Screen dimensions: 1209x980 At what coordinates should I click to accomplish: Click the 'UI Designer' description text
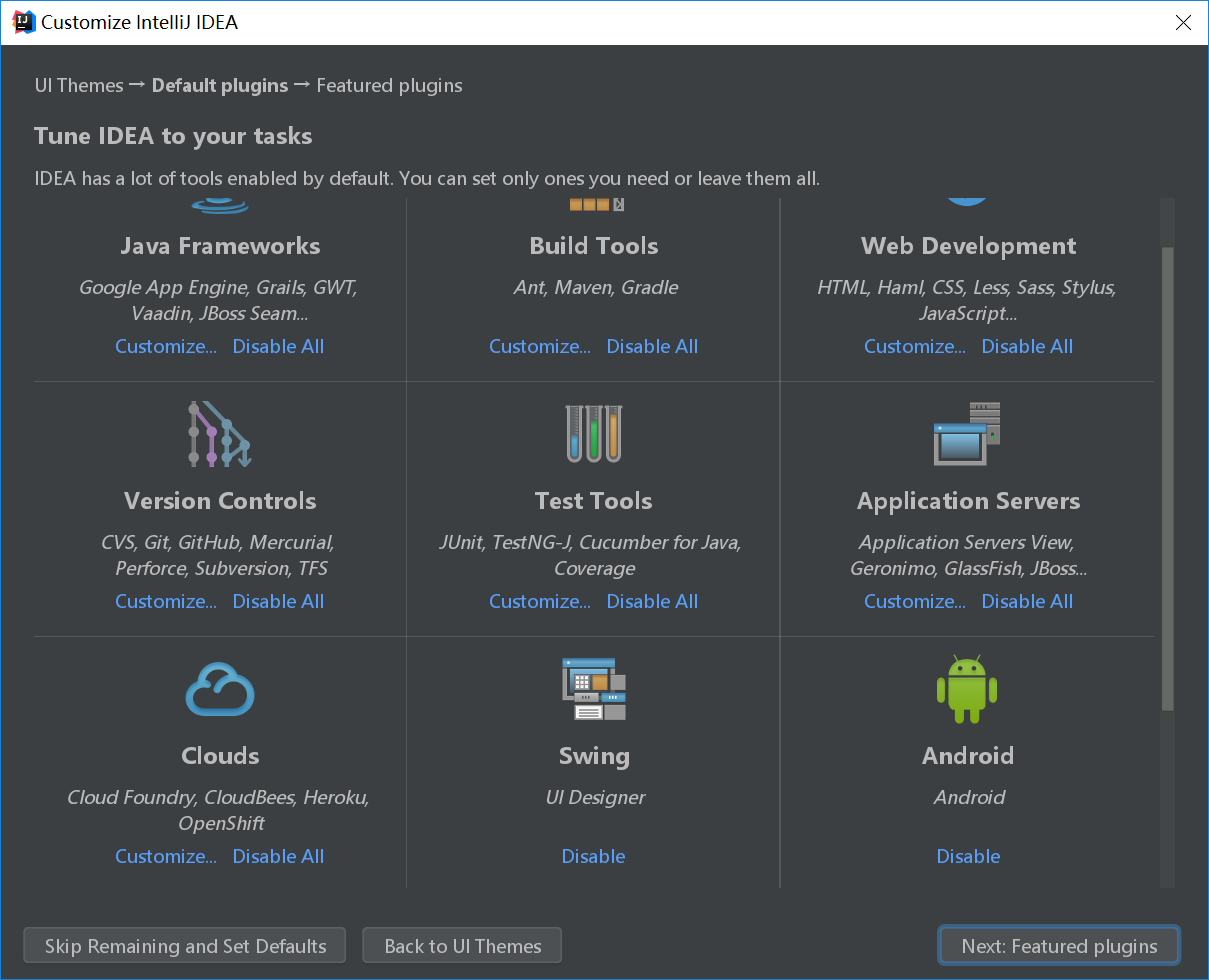595,797
